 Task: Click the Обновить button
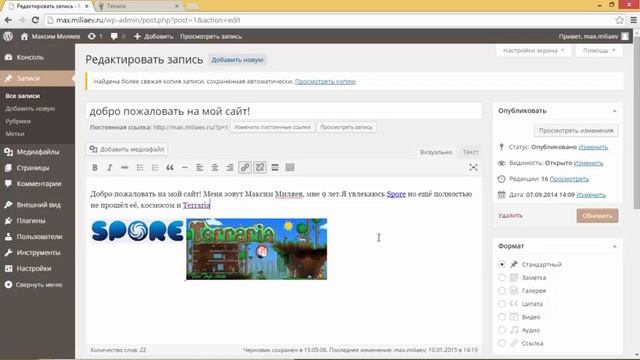[597, 216]
